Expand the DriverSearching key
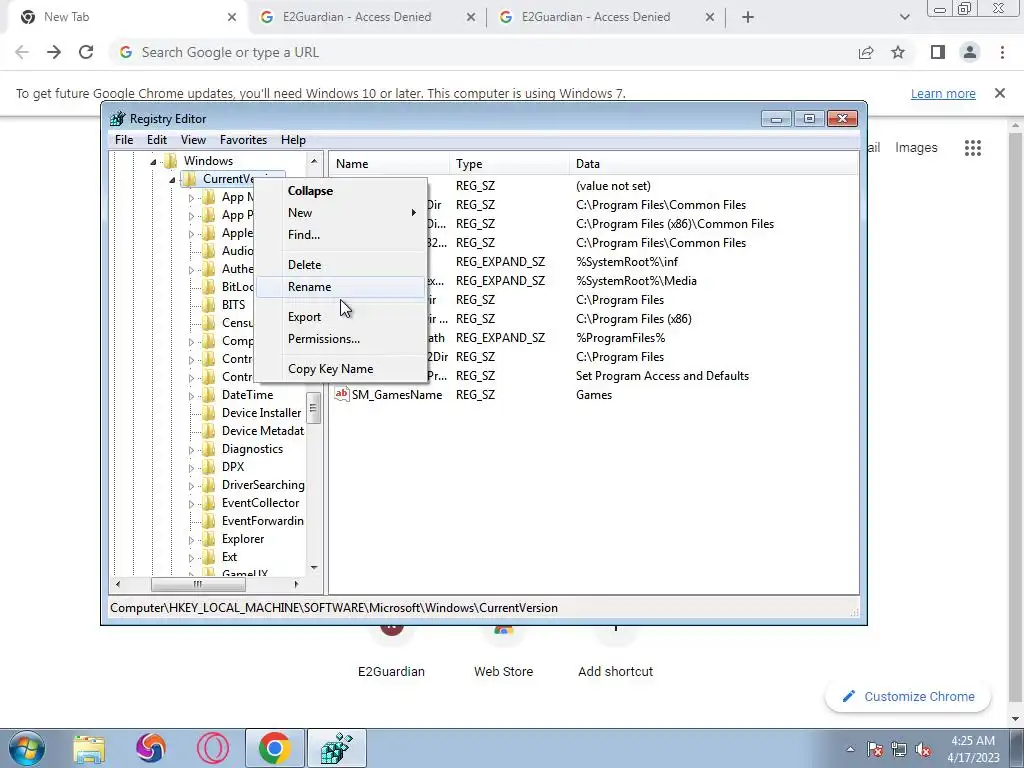This screenshot has width=1024, height=768. (191, 486)
